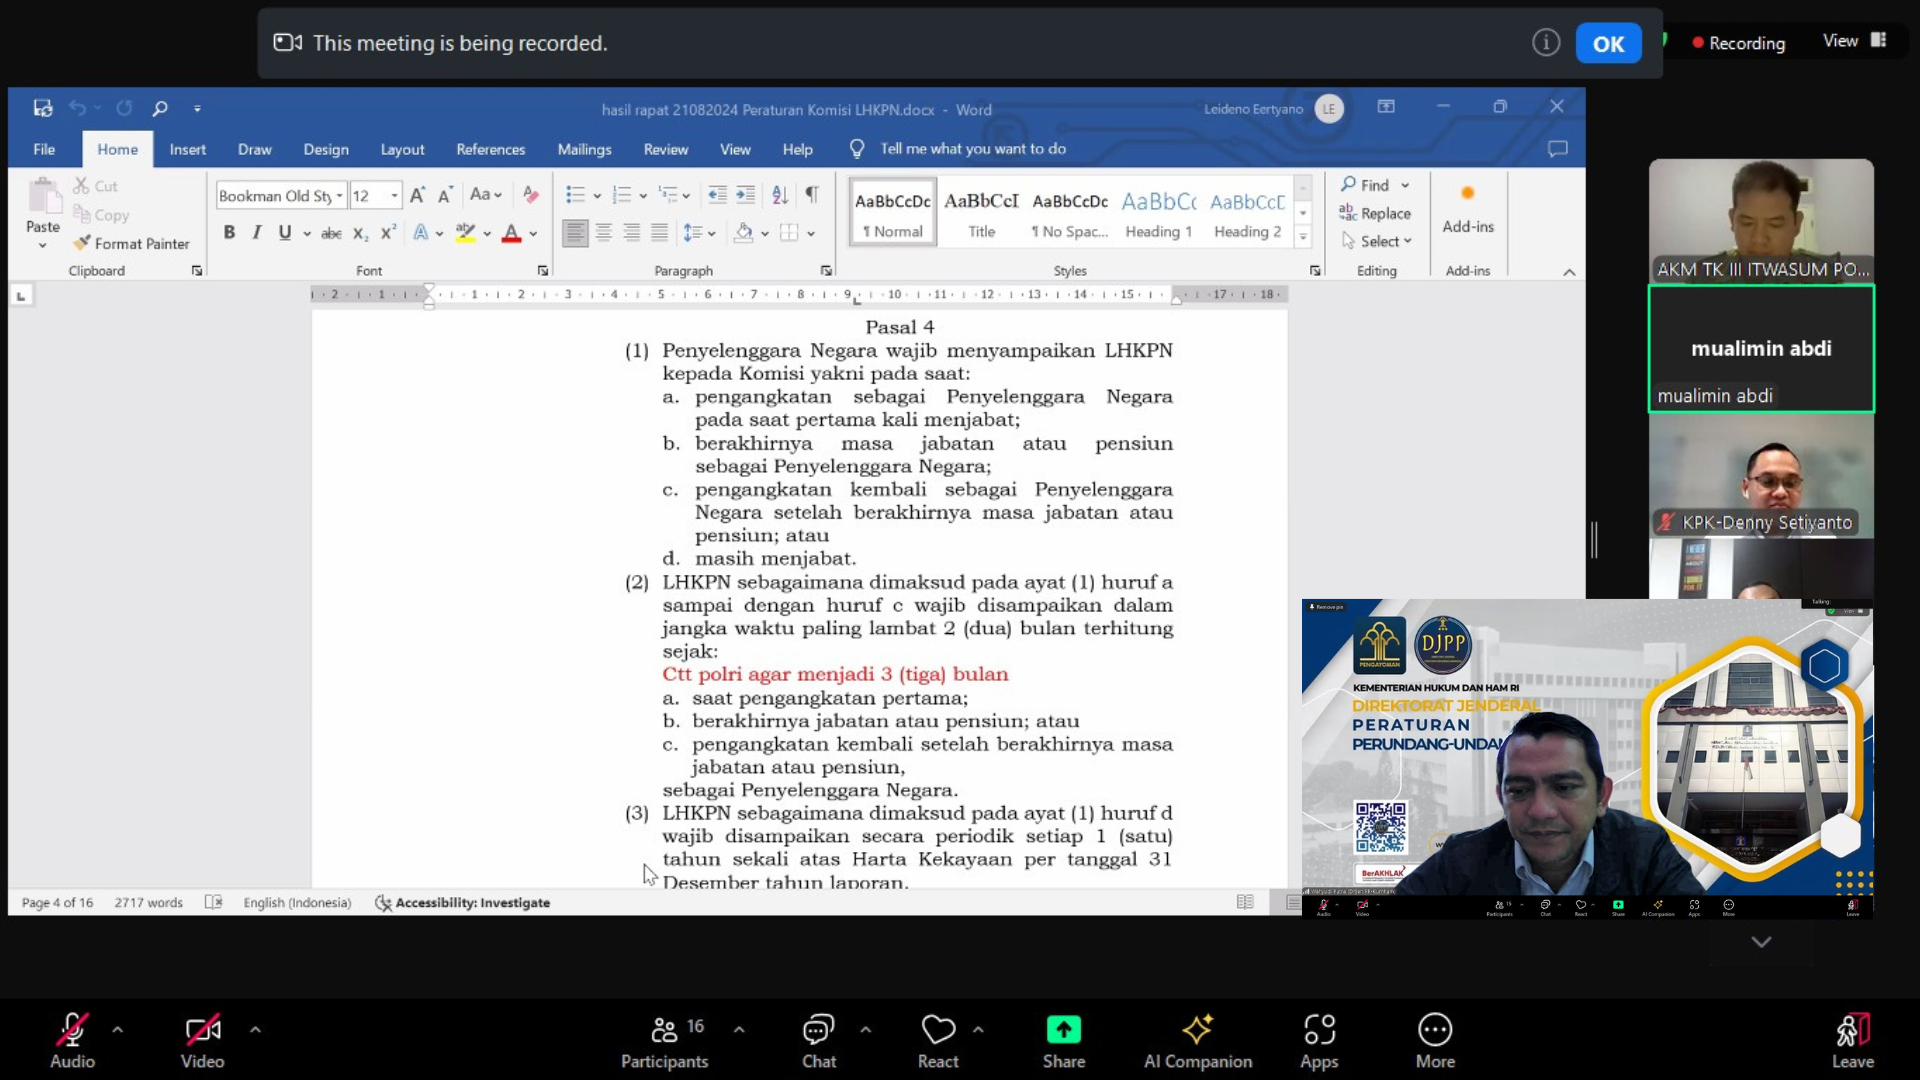Toggle Superscript formatting
The image size is (1920, 1080).
click(388, 232)
